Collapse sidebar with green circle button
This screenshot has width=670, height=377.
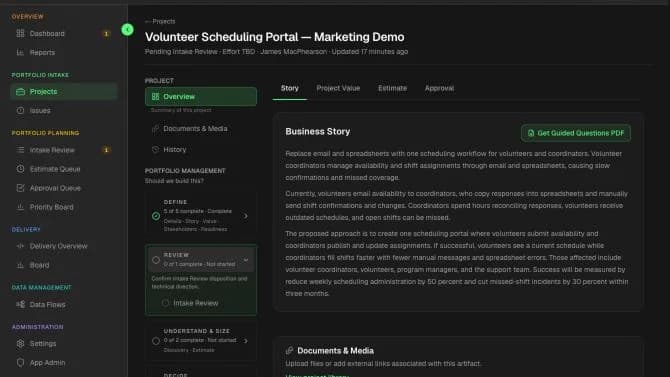[127, 29]
